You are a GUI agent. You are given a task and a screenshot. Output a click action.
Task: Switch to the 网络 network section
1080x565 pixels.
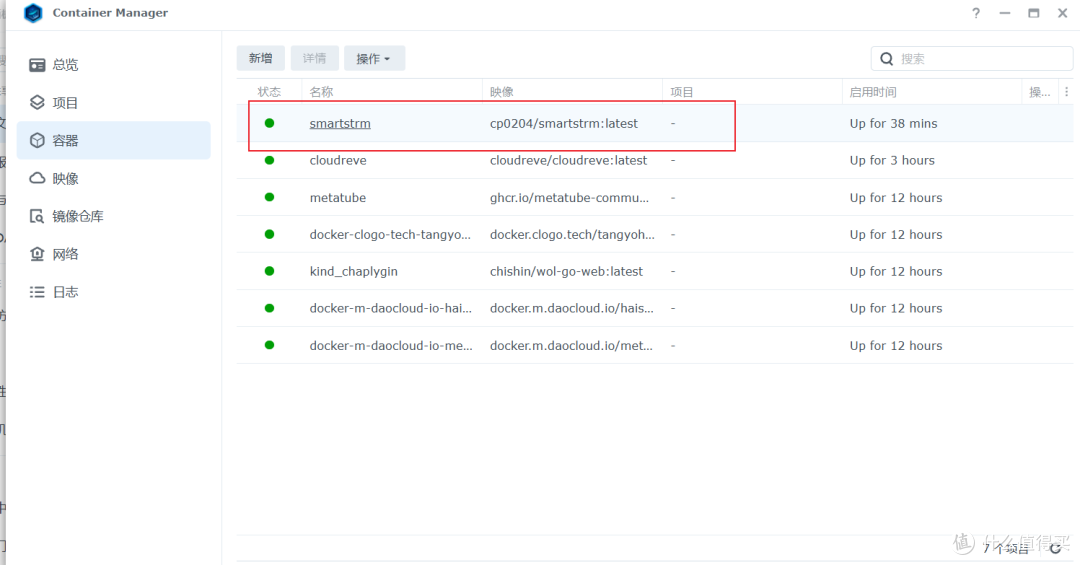[114, 254]
